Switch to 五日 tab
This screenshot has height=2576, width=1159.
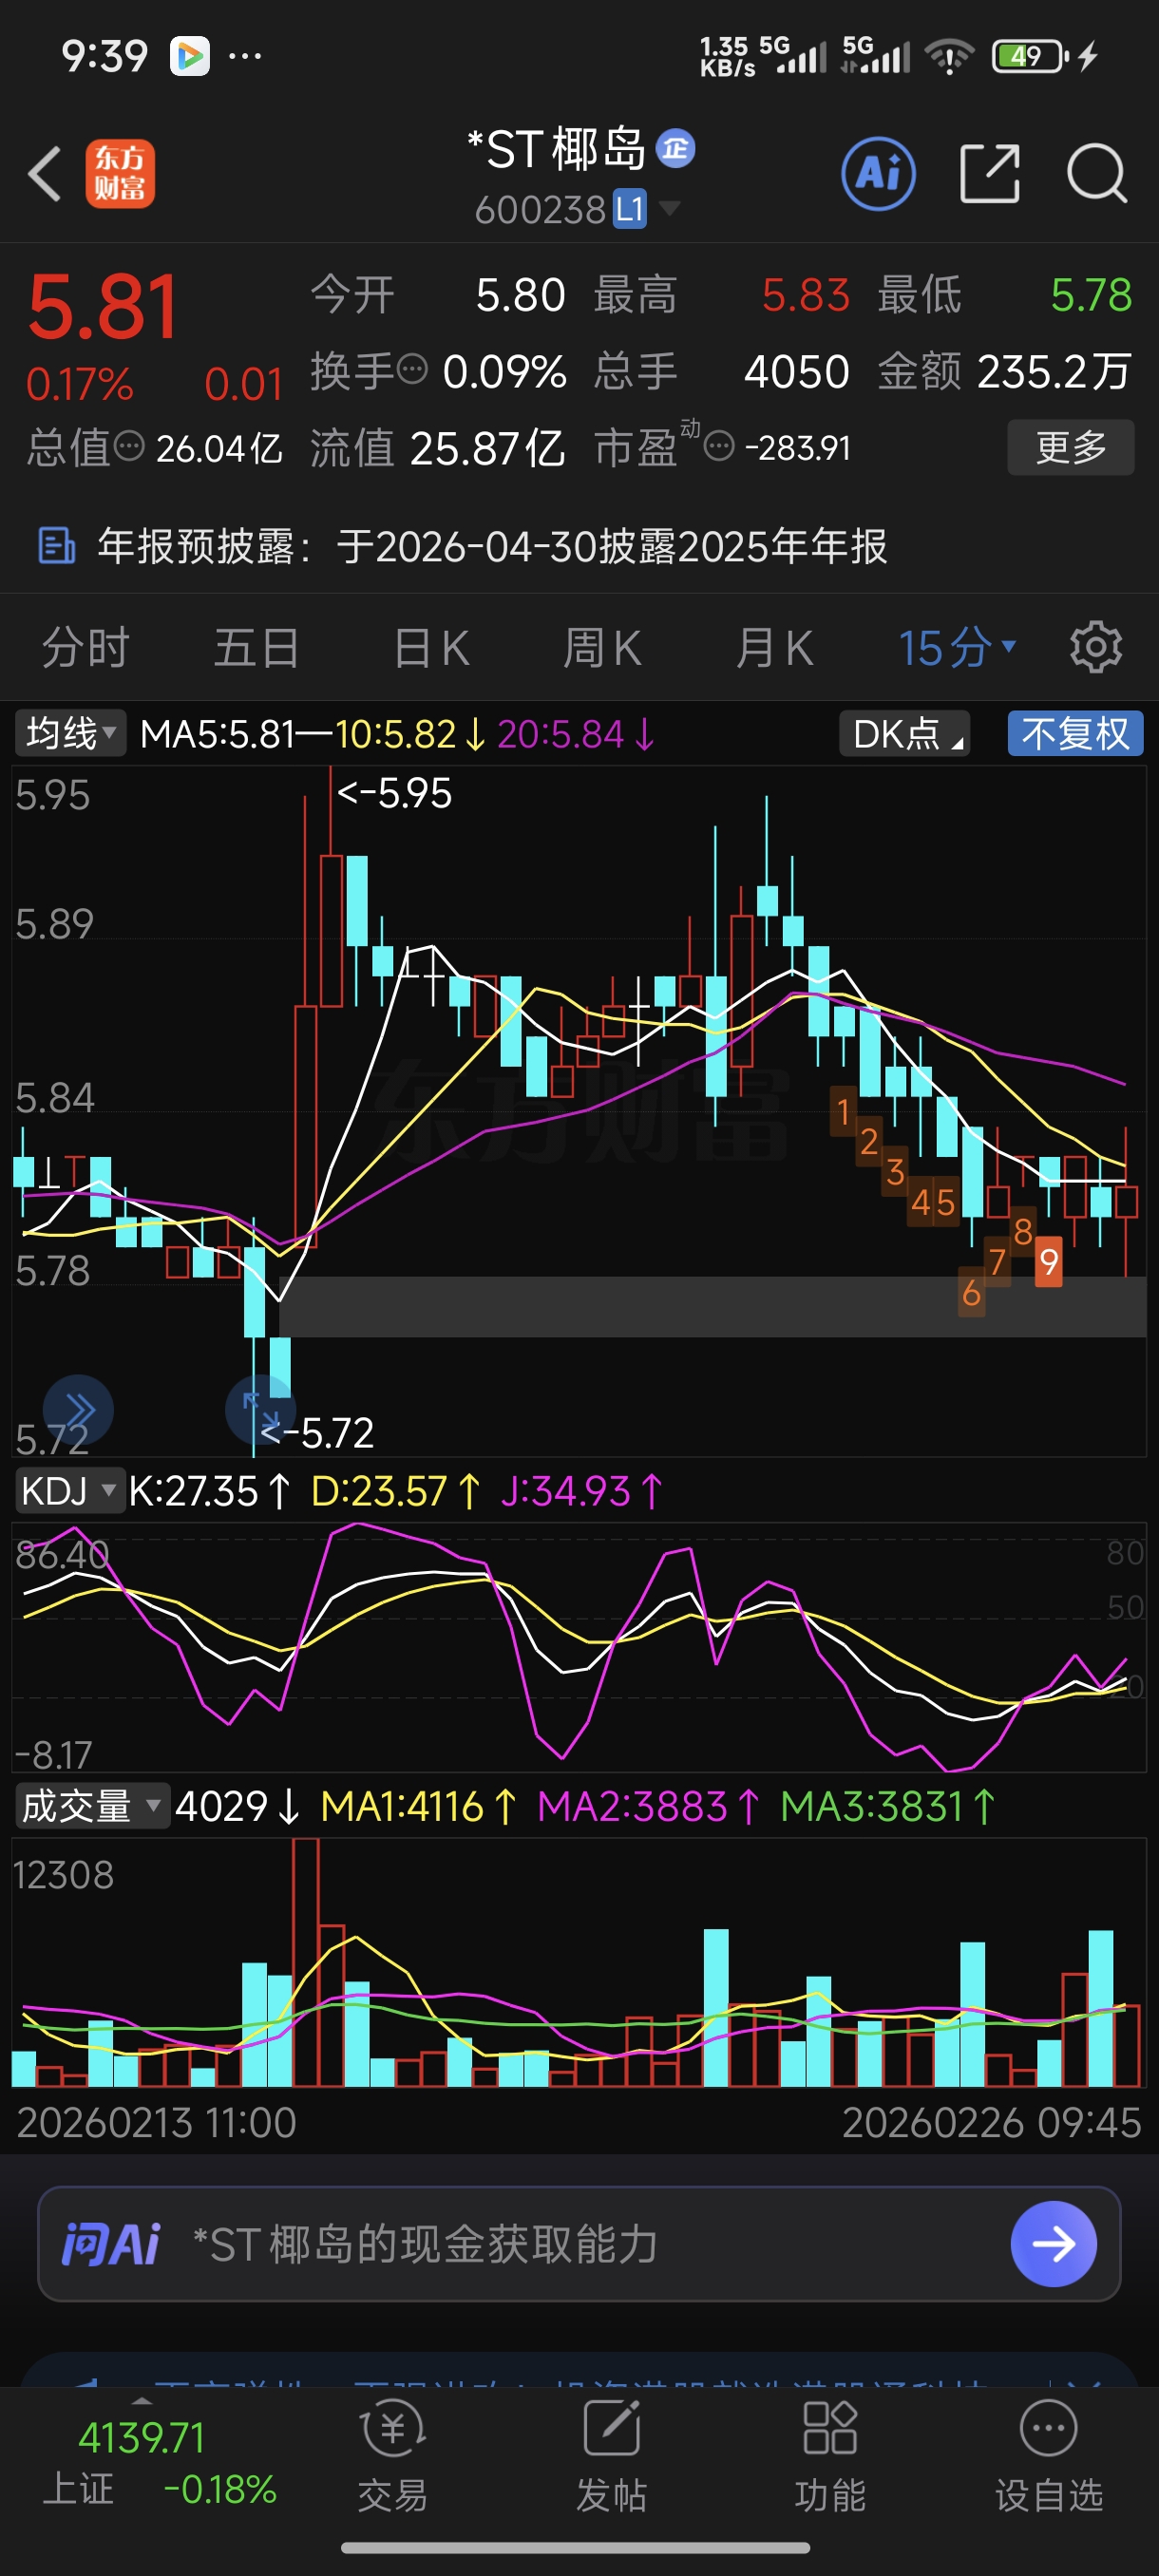[x=257, y=647]
